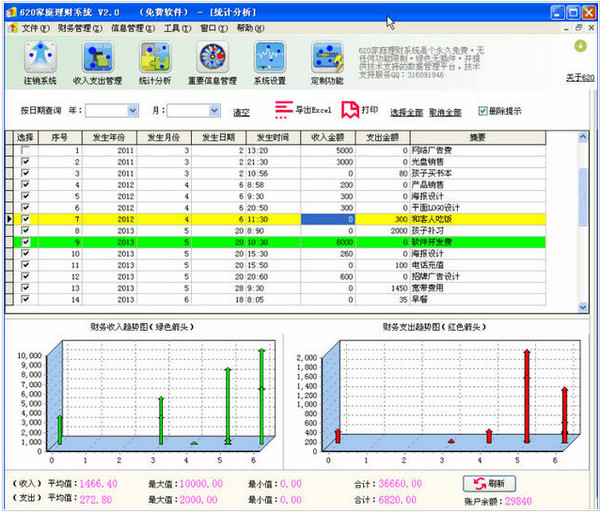Open the 帮助 menu
Image resolution: width=600 pixels, height=514 pixels.
click(250, 28)
